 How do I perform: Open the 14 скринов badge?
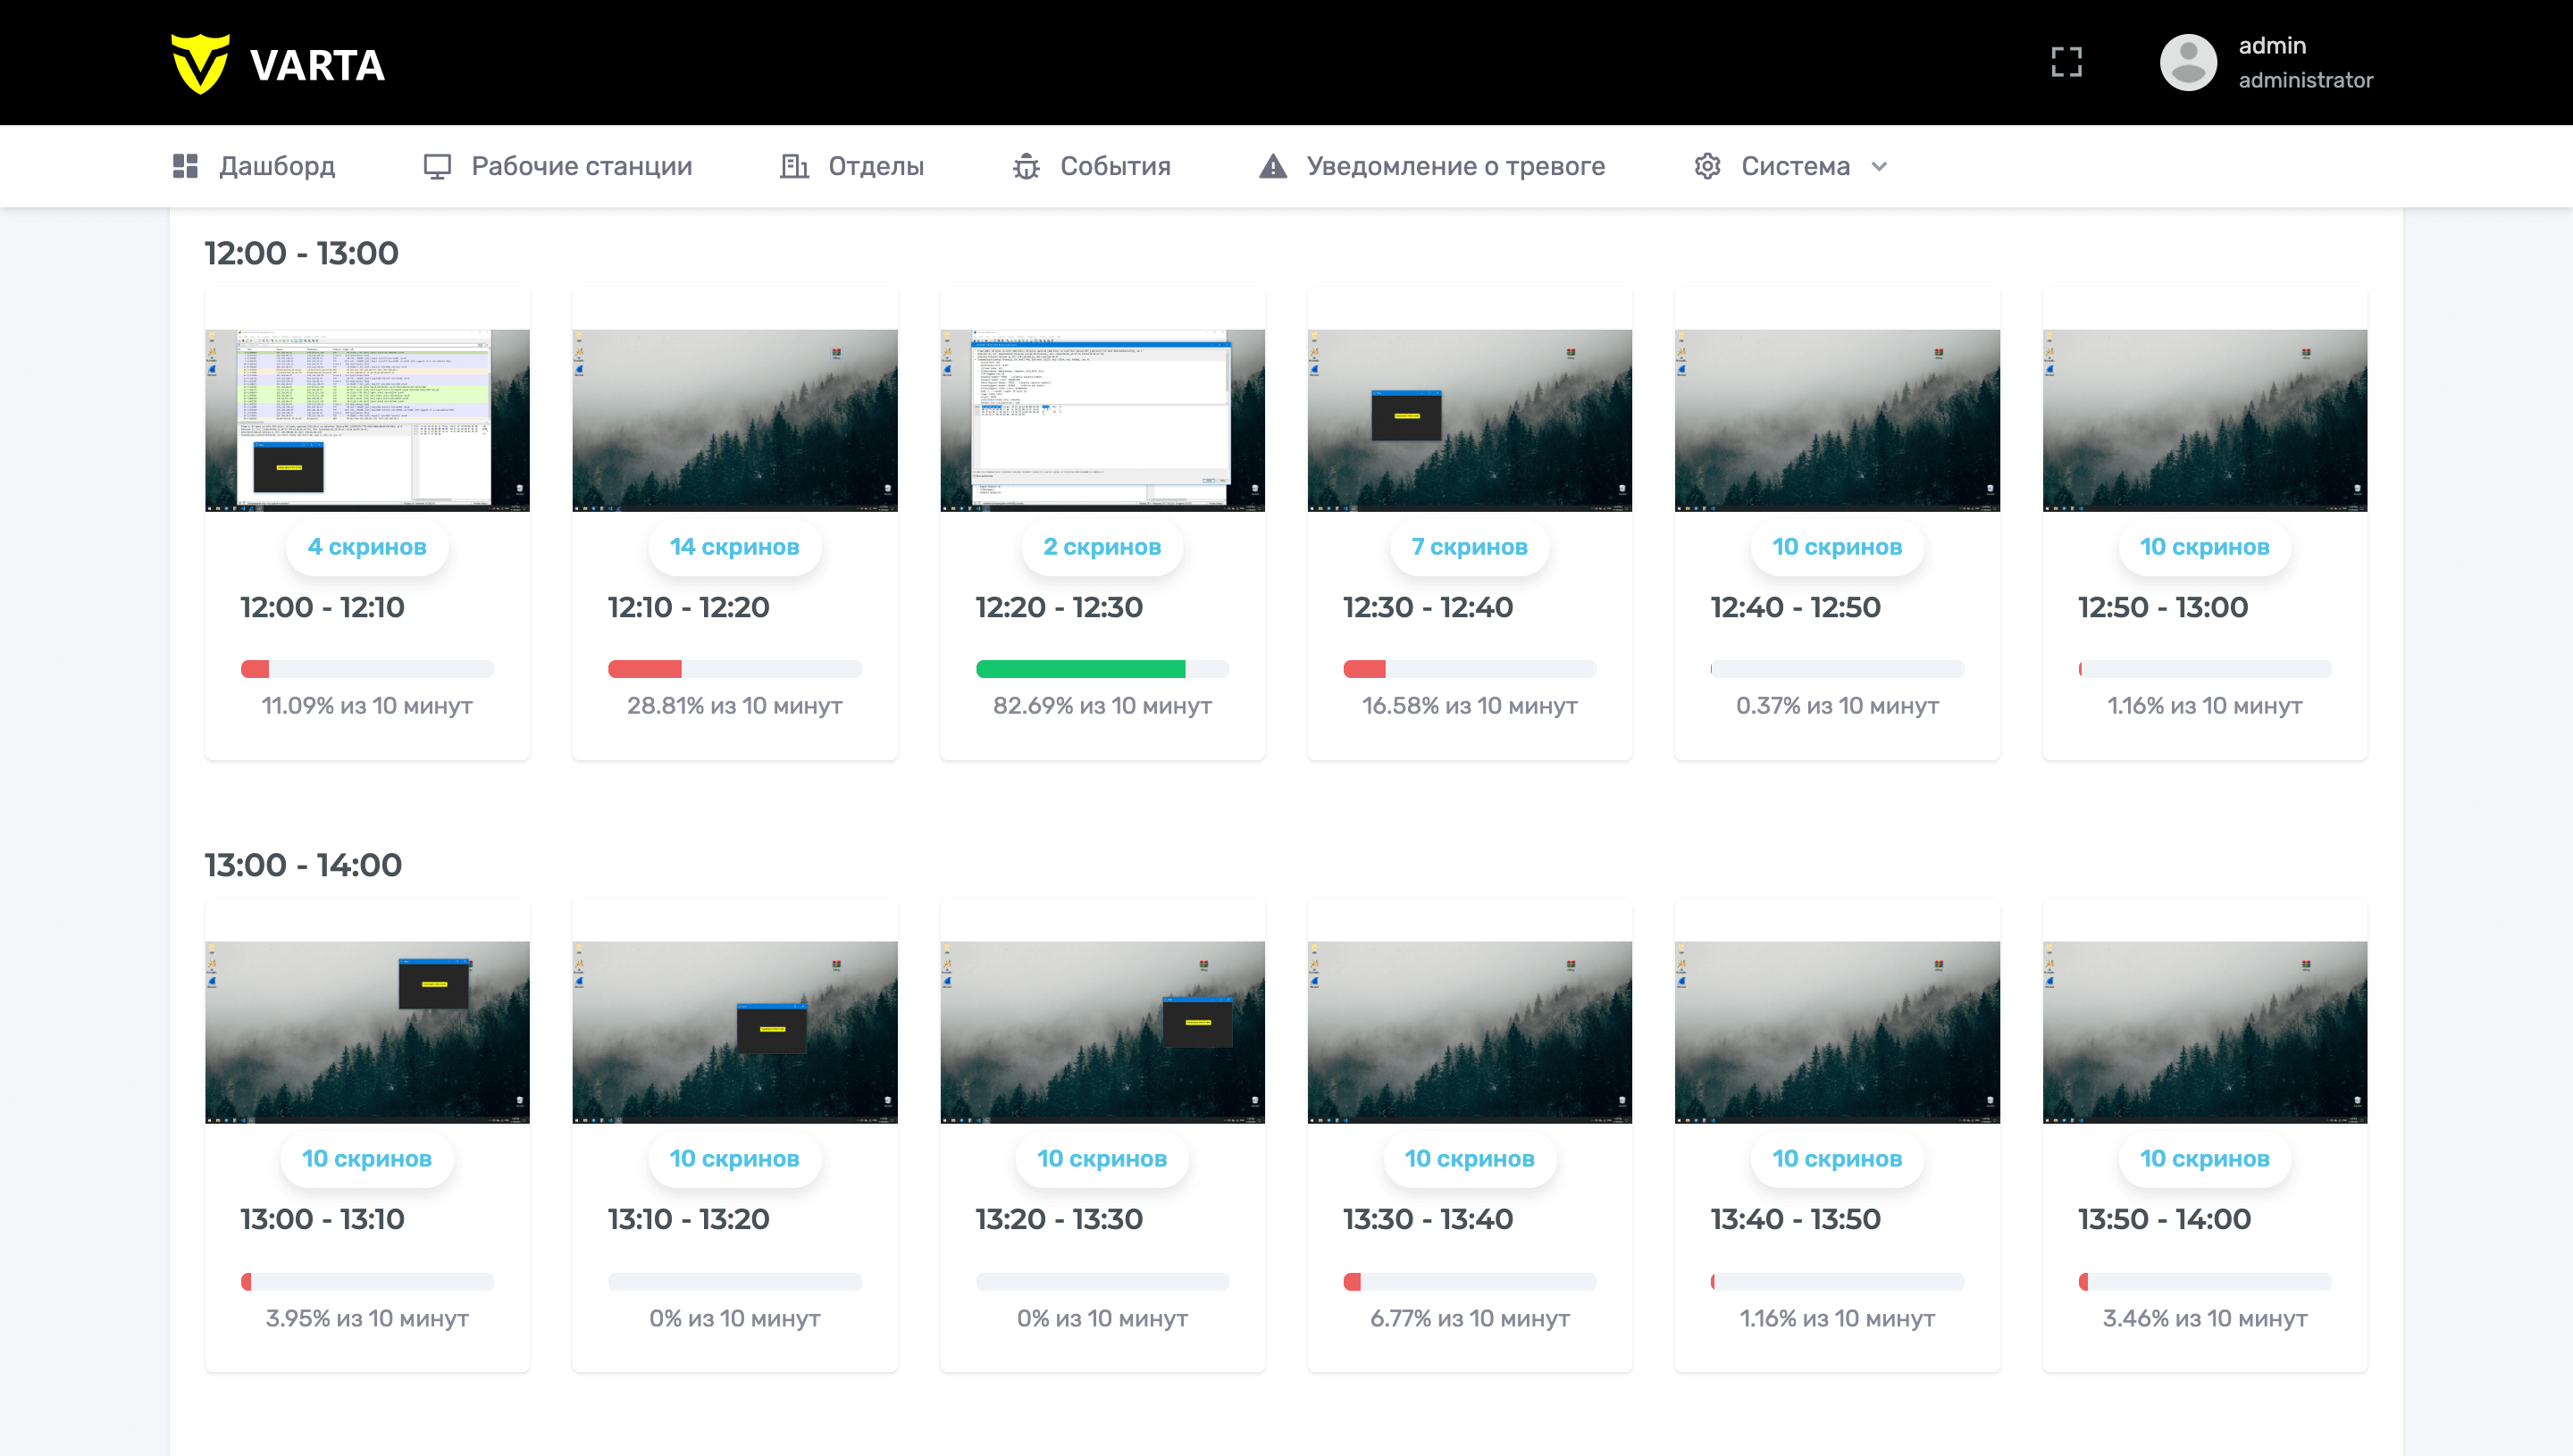[x=734, y=547]
